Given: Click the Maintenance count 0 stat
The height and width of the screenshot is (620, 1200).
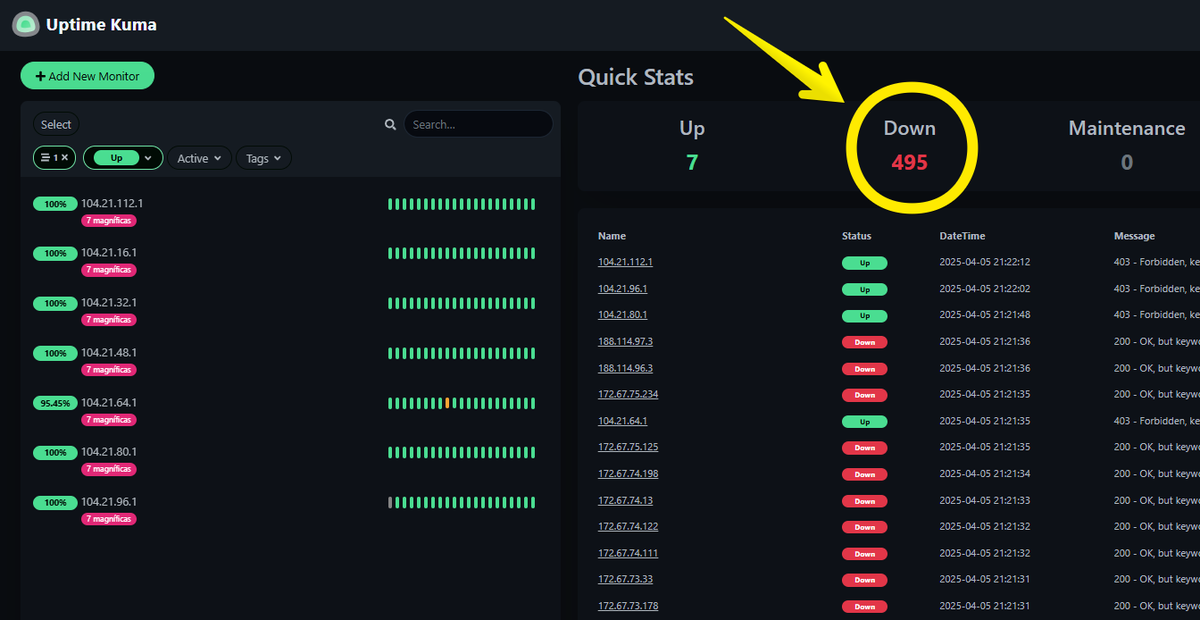Looking at the screenshot, I should coord(1127,162).
